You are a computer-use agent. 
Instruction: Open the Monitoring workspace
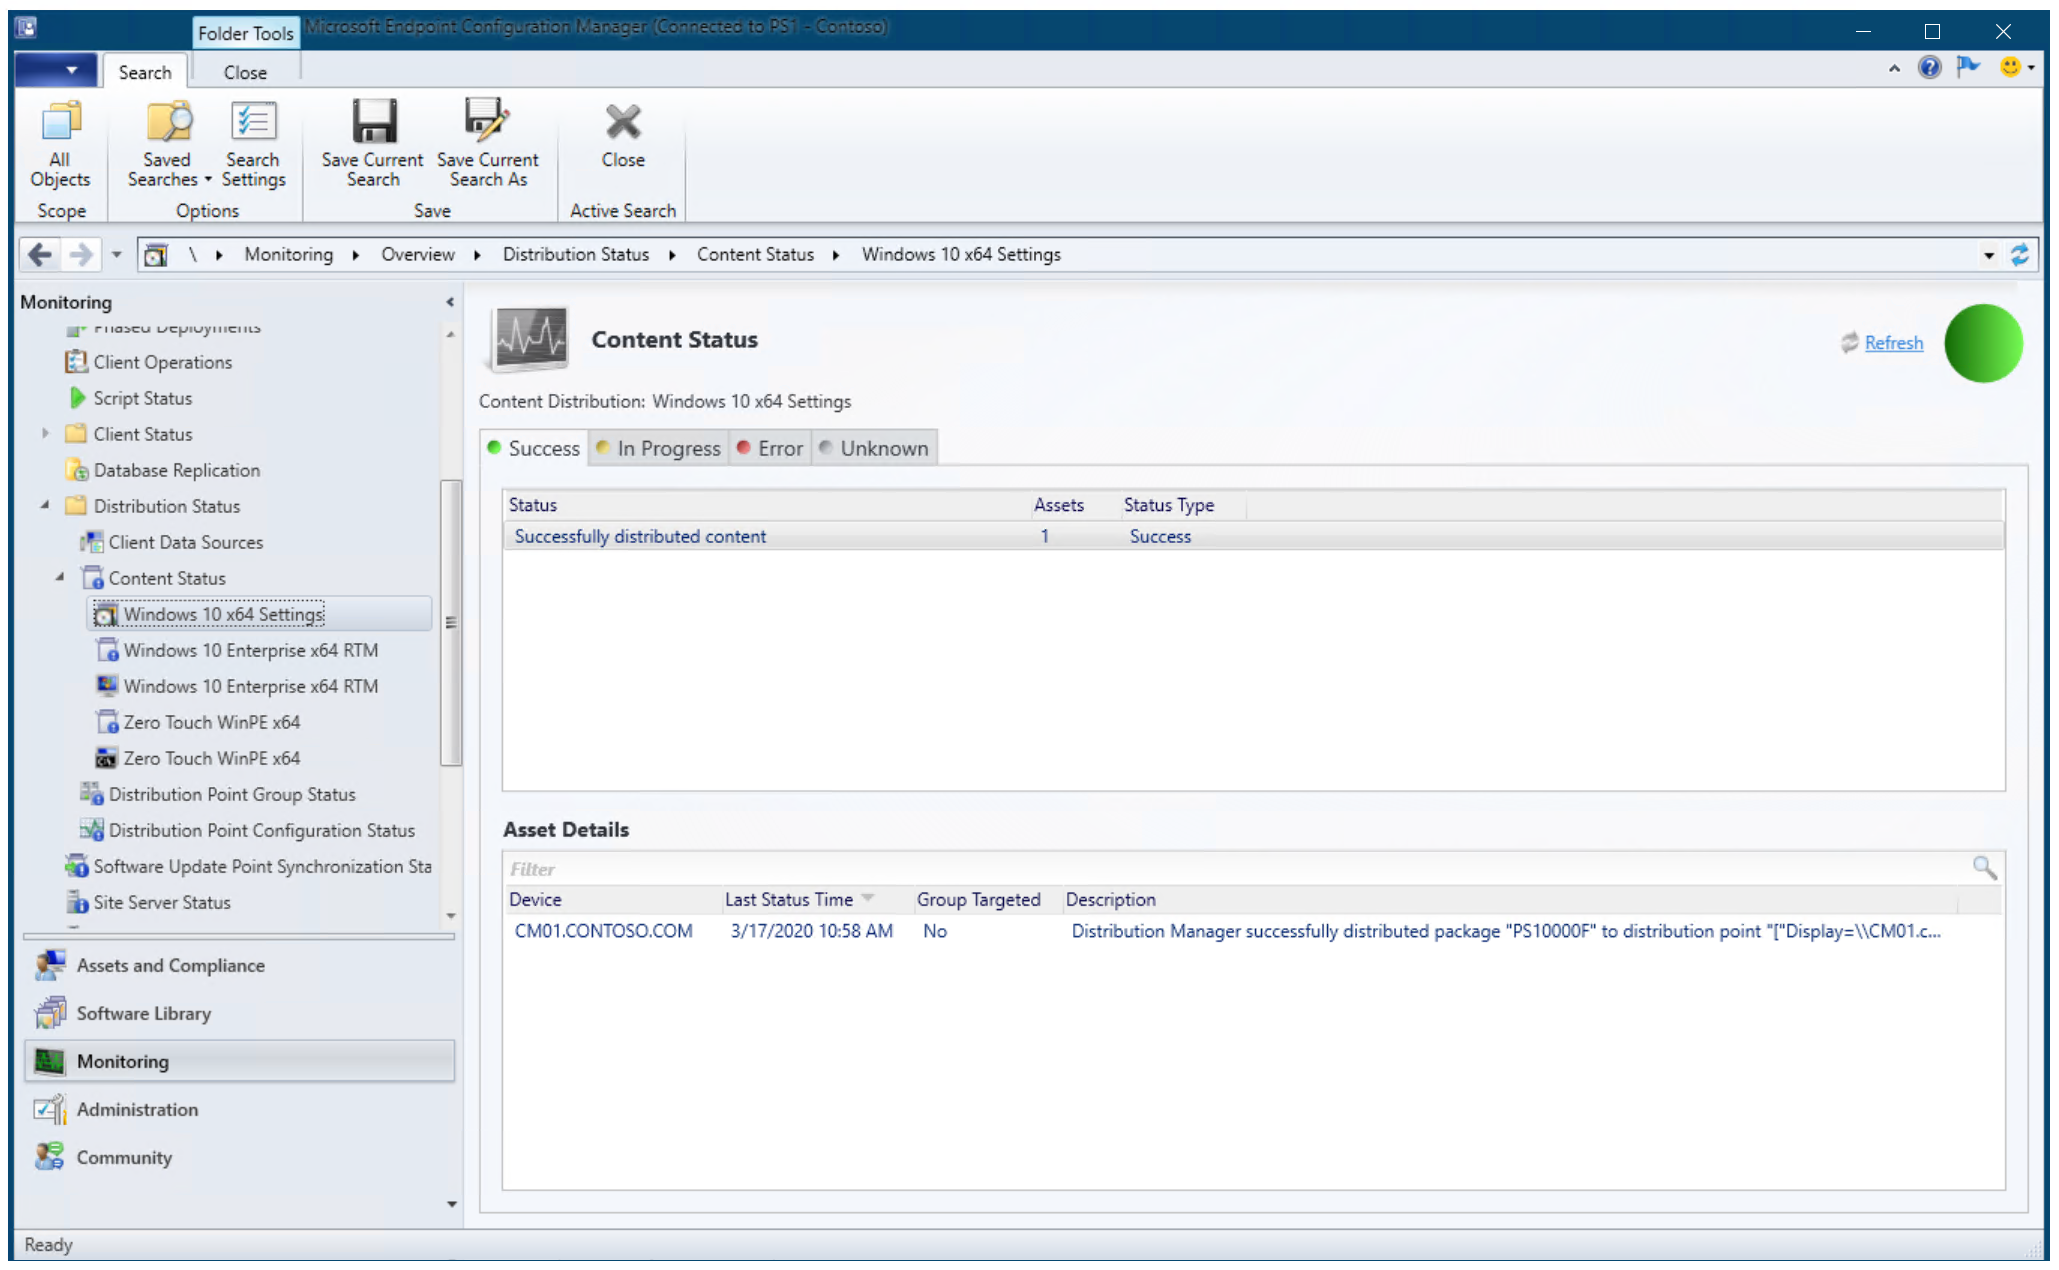122,1061
